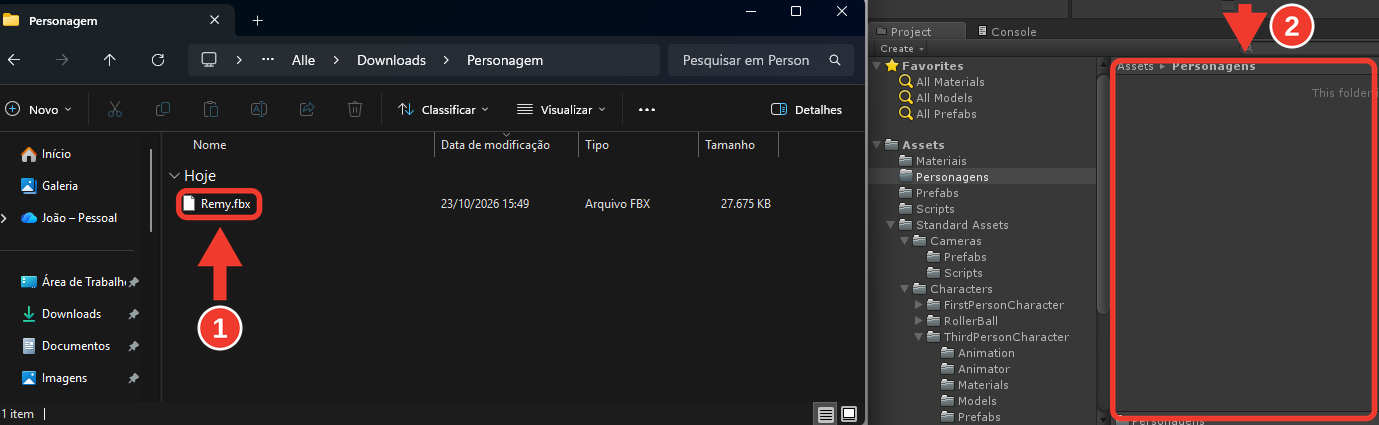Expand RollerBall folder

920,321
